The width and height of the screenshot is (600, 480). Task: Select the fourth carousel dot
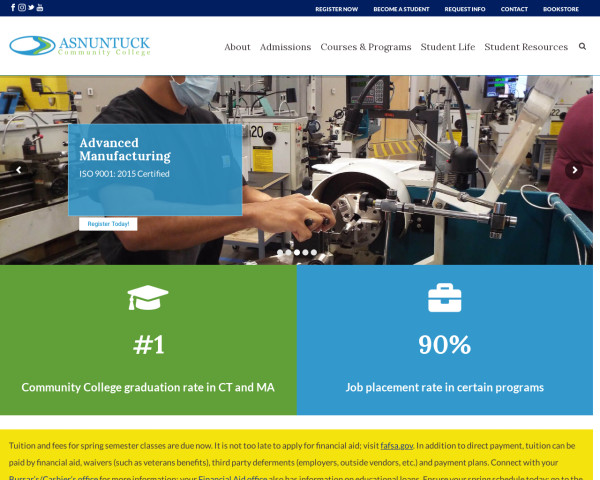[305, 252]
